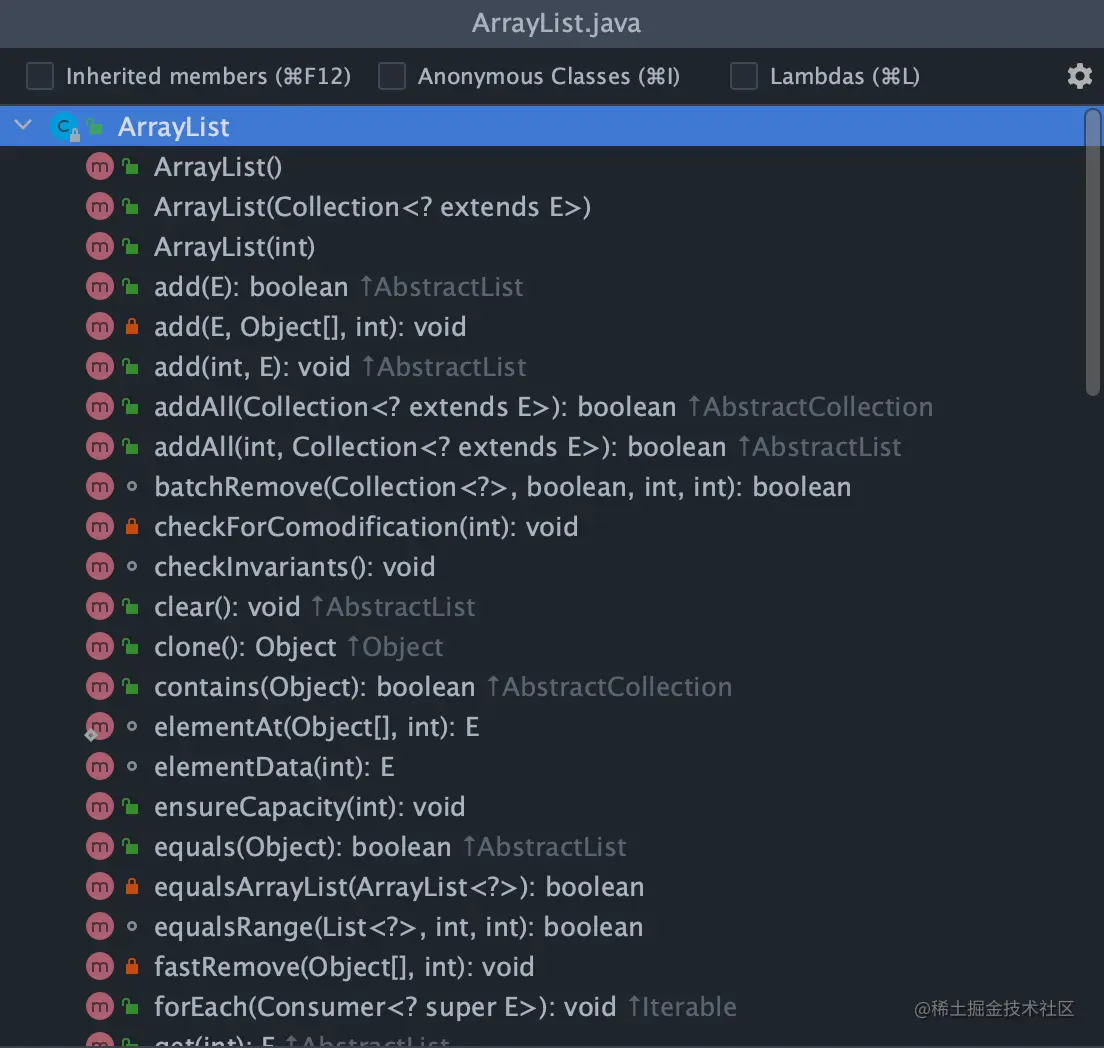This screenshot has width=1104, height=1048.
Task: Select batchRemove(Collection<?>, boolean, int, int)
Action: tap(502, 487)
